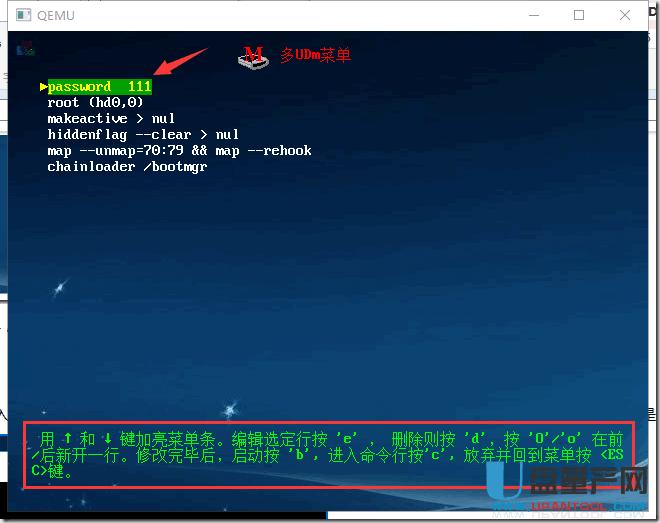
Task: Click the yellow arrow marker beside password
Action: (x=43, y=87)
